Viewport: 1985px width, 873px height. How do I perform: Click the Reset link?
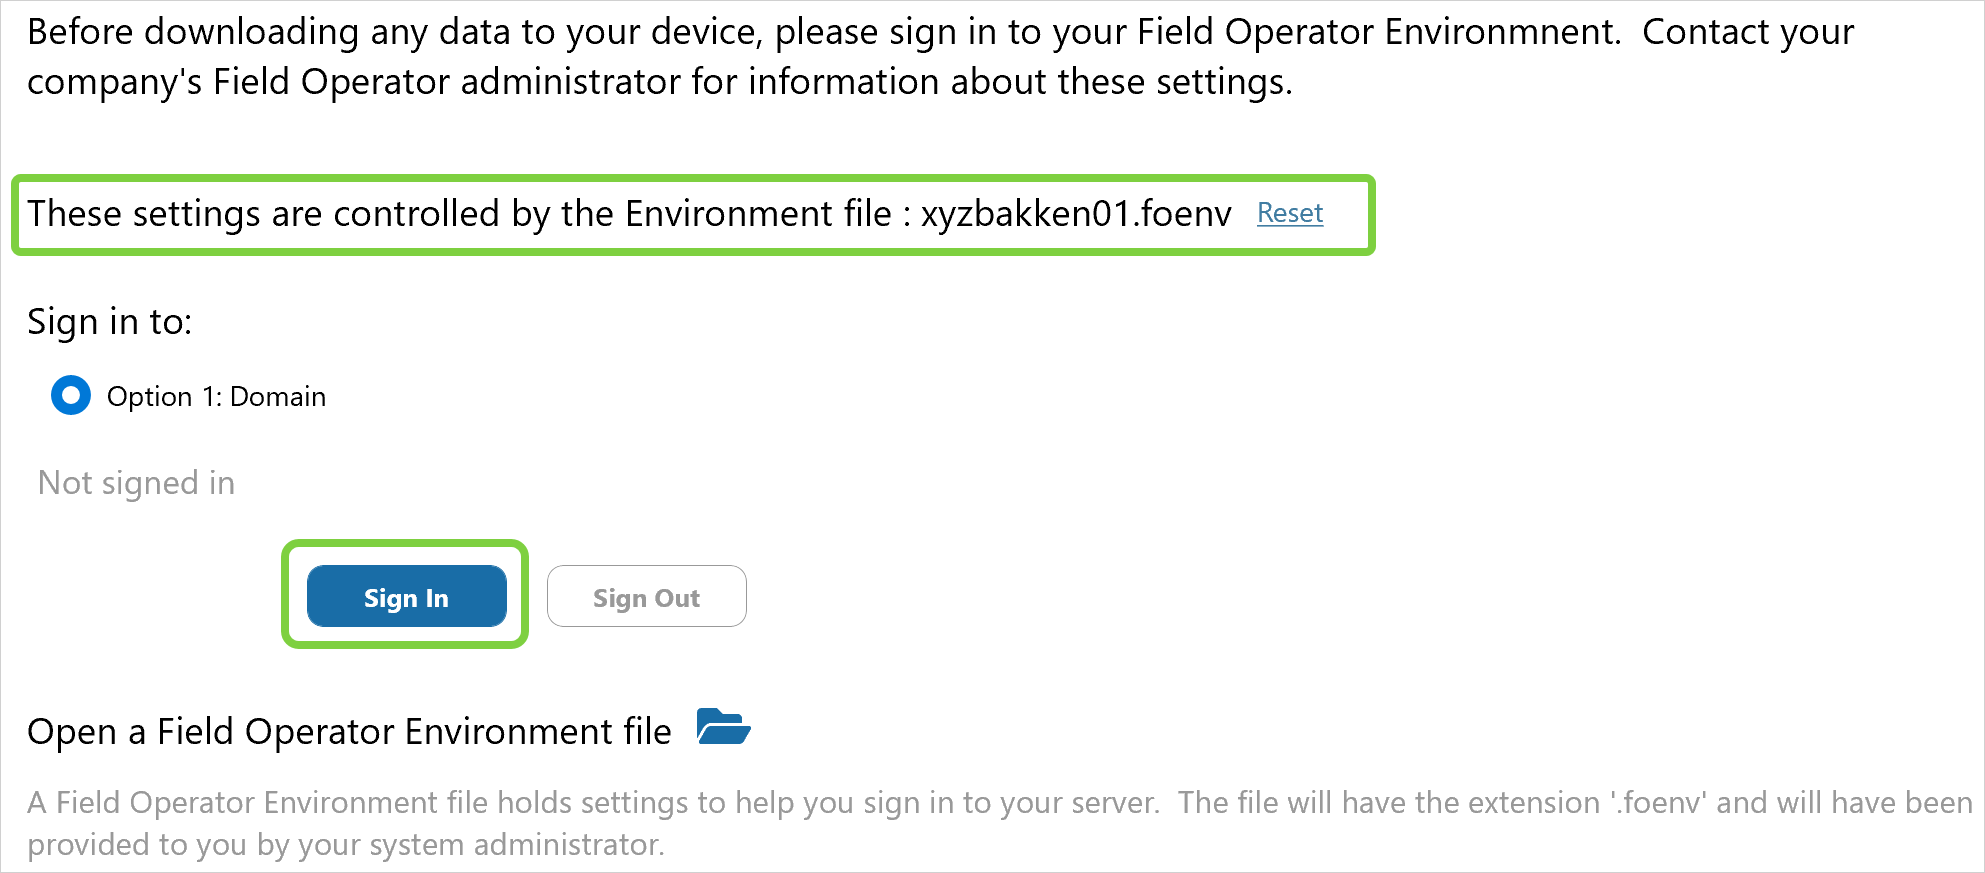pos(1290,213)
